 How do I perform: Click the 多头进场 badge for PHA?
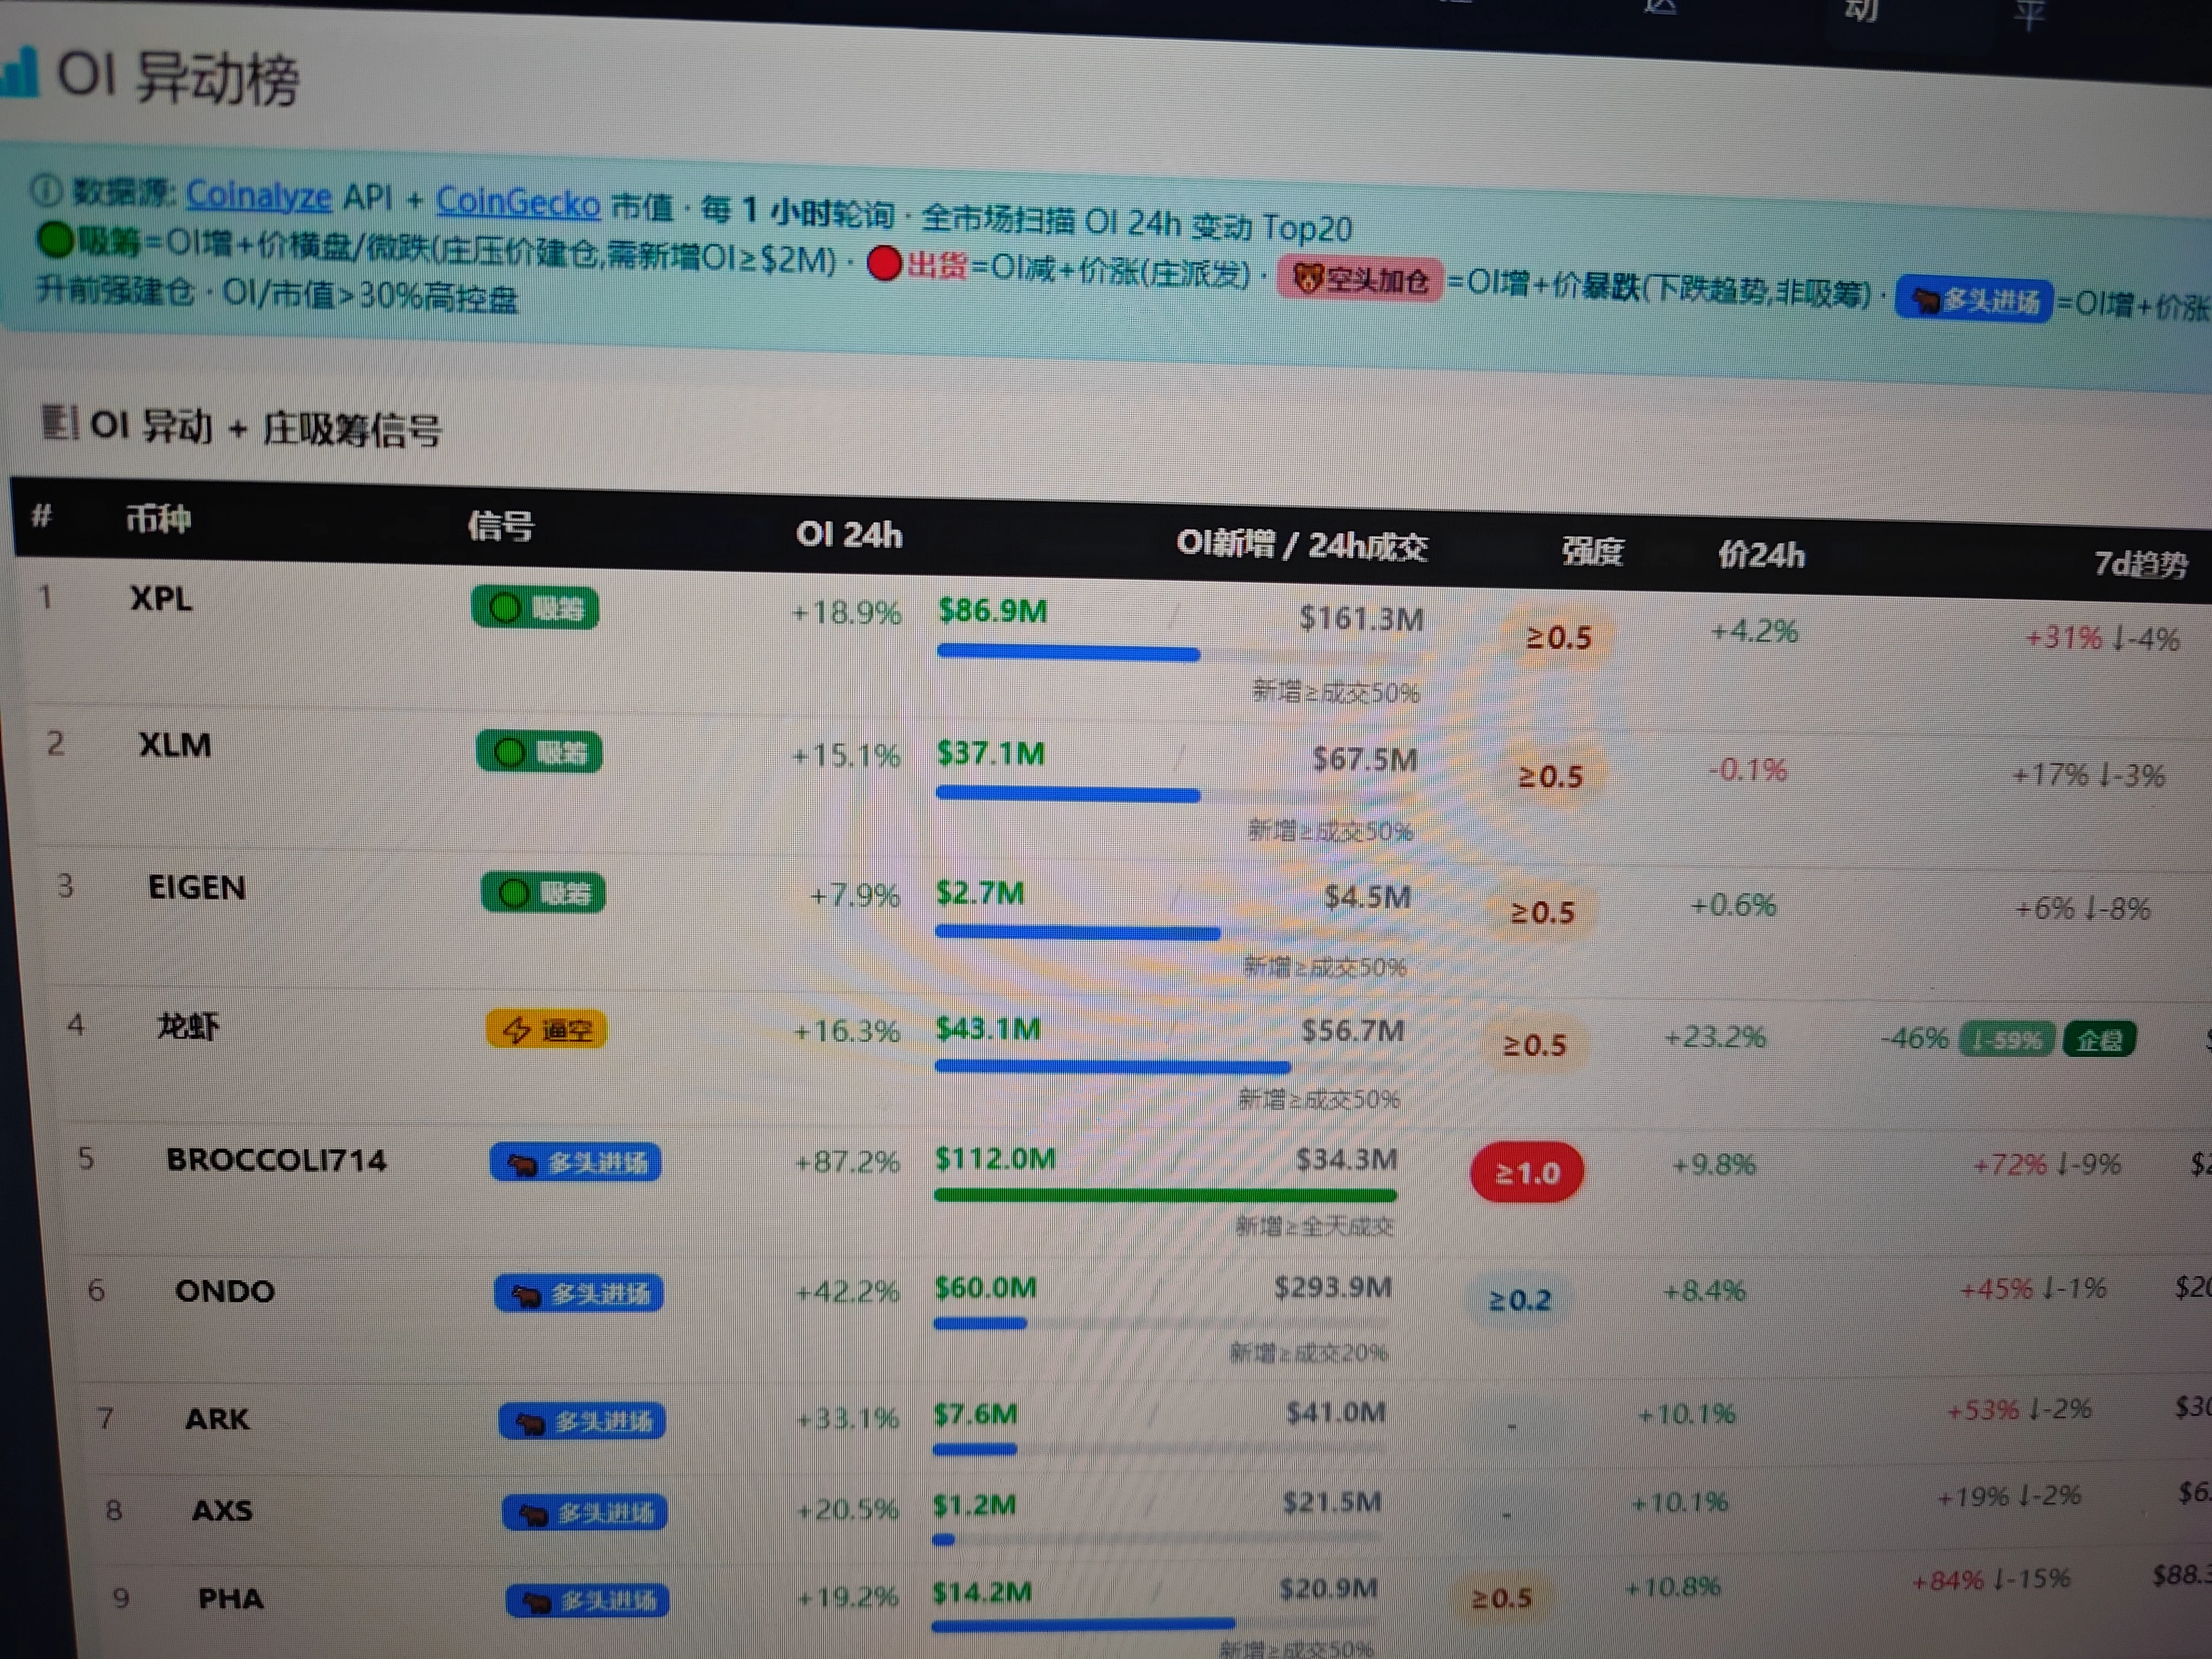coord(587,1601)
